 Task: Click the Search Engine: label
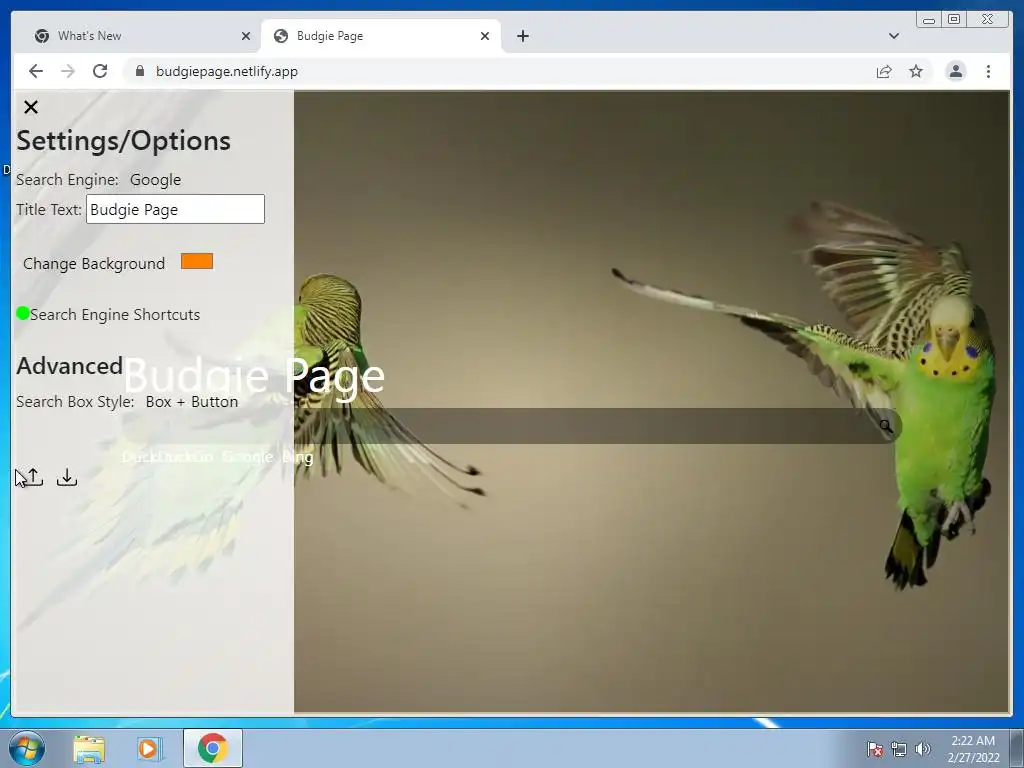click(67, 180)
